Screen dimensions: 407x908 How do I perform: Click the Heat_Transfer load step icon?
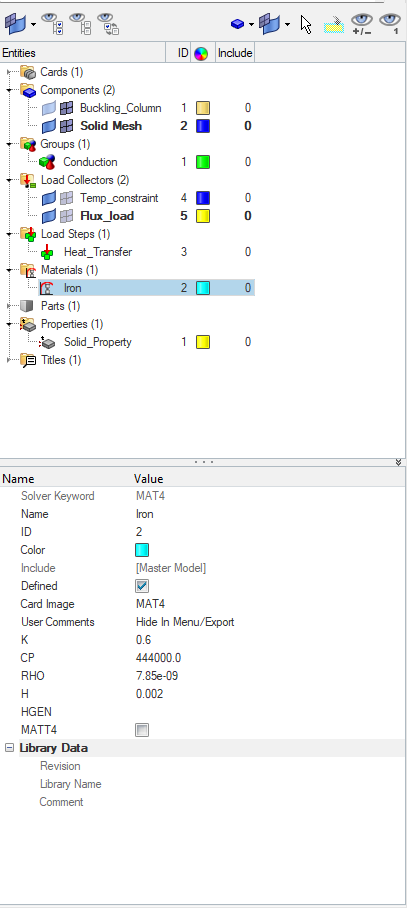tap(47, 252)
